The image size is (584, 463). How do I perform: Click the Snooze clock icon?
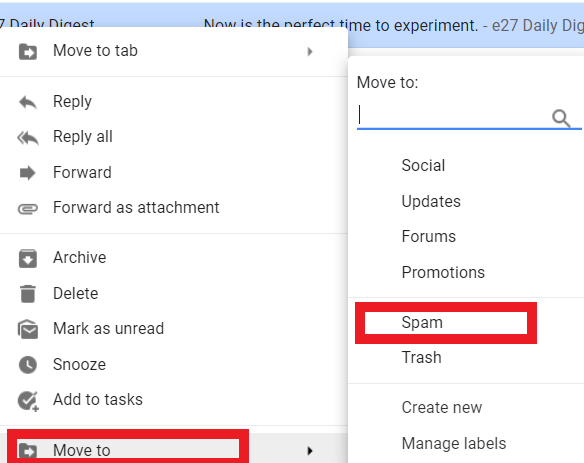click(x=28, y=365)
